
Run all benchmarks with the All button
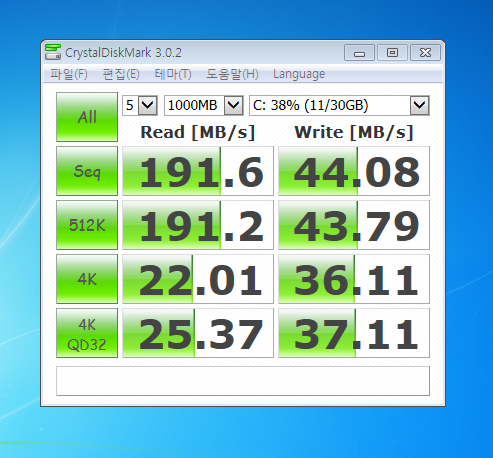pyautogui.click(x=87, y=117)
